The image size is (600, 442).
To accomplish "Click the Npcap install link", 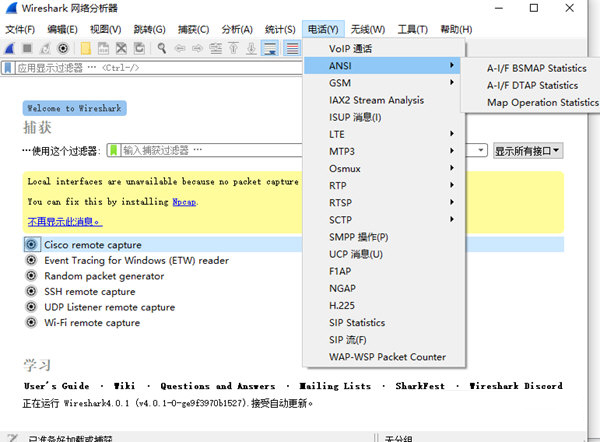I will (x=184, y=202).
